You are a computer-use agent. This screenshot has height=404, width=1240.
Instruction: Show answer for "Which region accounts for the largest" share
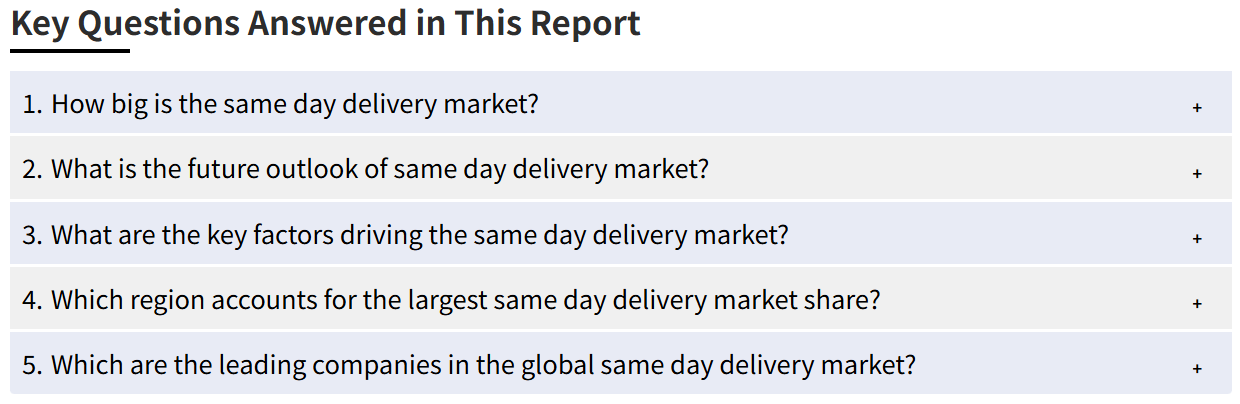point(620,299)
